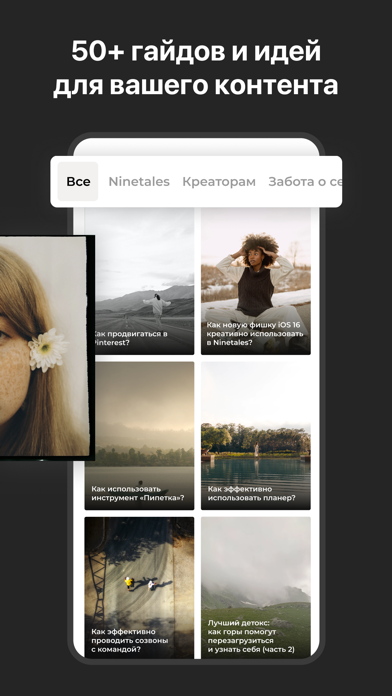The width and height of the screenshot is (392, 696).
Task: Click the headline "50+ гайдов и идей"
Action: pos(196,51)
